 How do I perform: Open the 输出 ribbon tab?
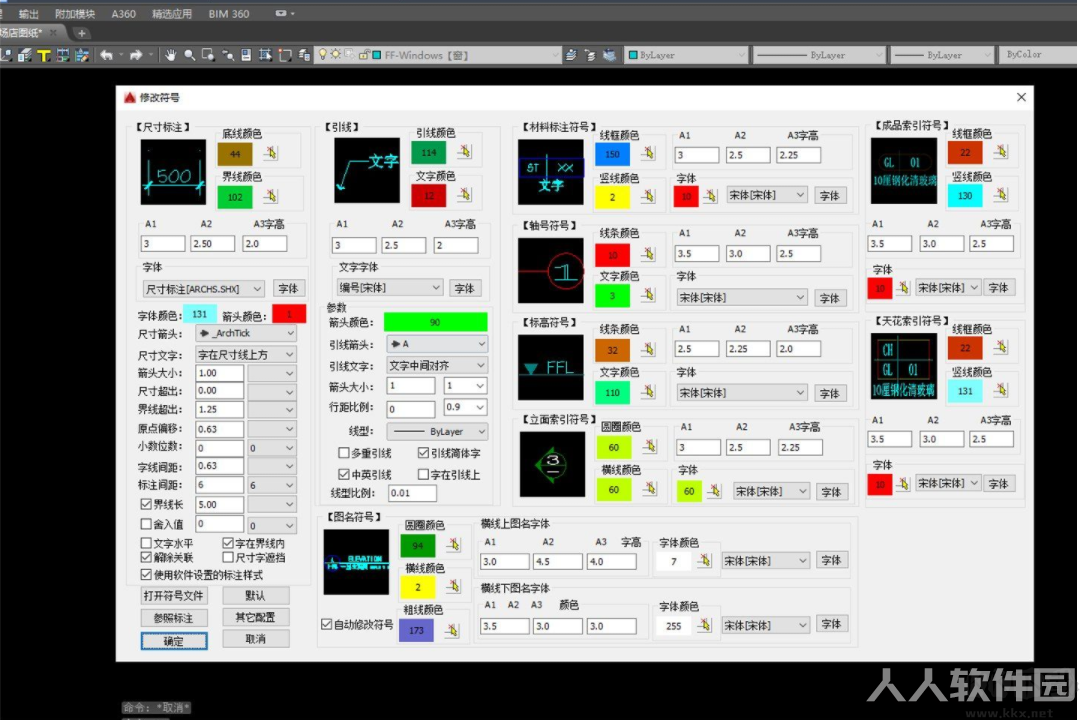click(x=28, y=14)
